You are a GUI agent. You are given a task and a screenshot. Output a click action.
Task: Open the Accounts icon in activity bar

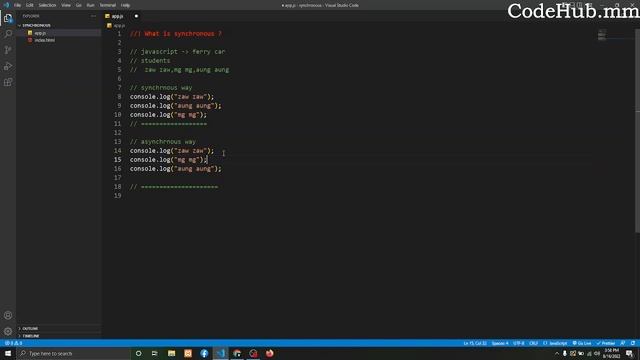[x=8, y=315]
